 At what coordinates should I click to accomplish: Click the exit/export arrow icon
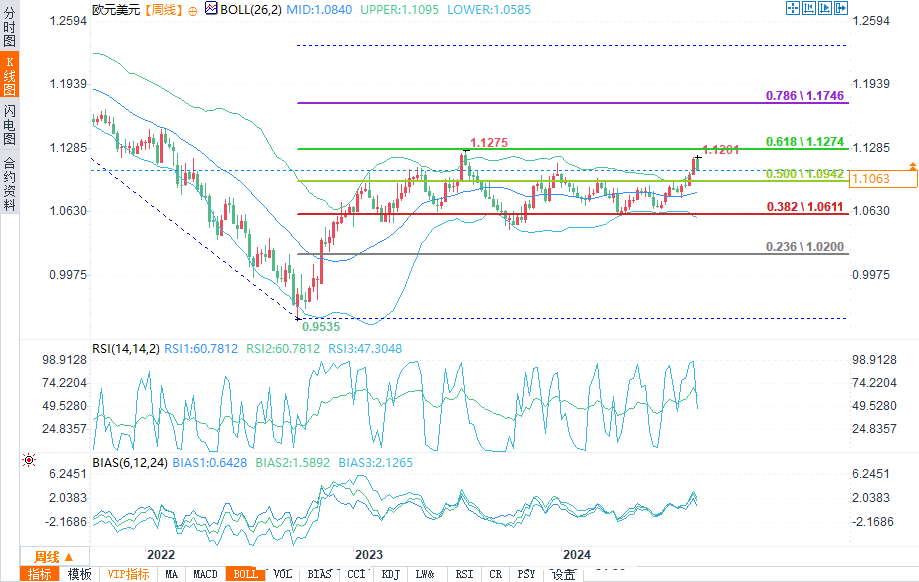tap(841, 8)
